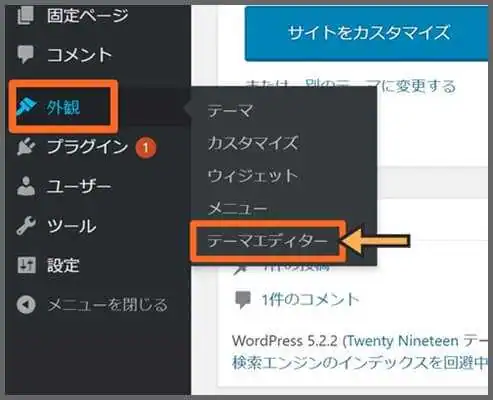Image resolution: width=493 pixels, height=400 pixels.
Task: Open 固定ページ in the sidebar
Action: click(87, 15)
